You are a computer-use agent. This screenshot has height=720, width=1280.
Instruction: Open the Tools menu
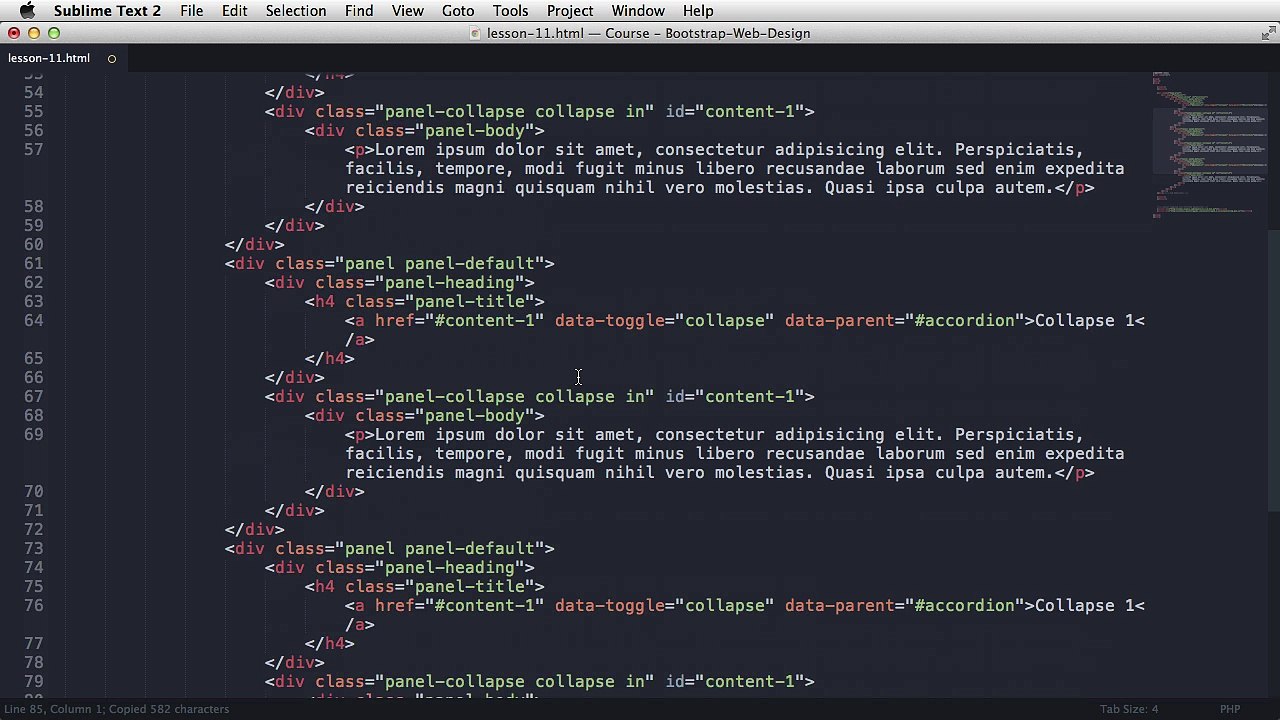point(510,11)
